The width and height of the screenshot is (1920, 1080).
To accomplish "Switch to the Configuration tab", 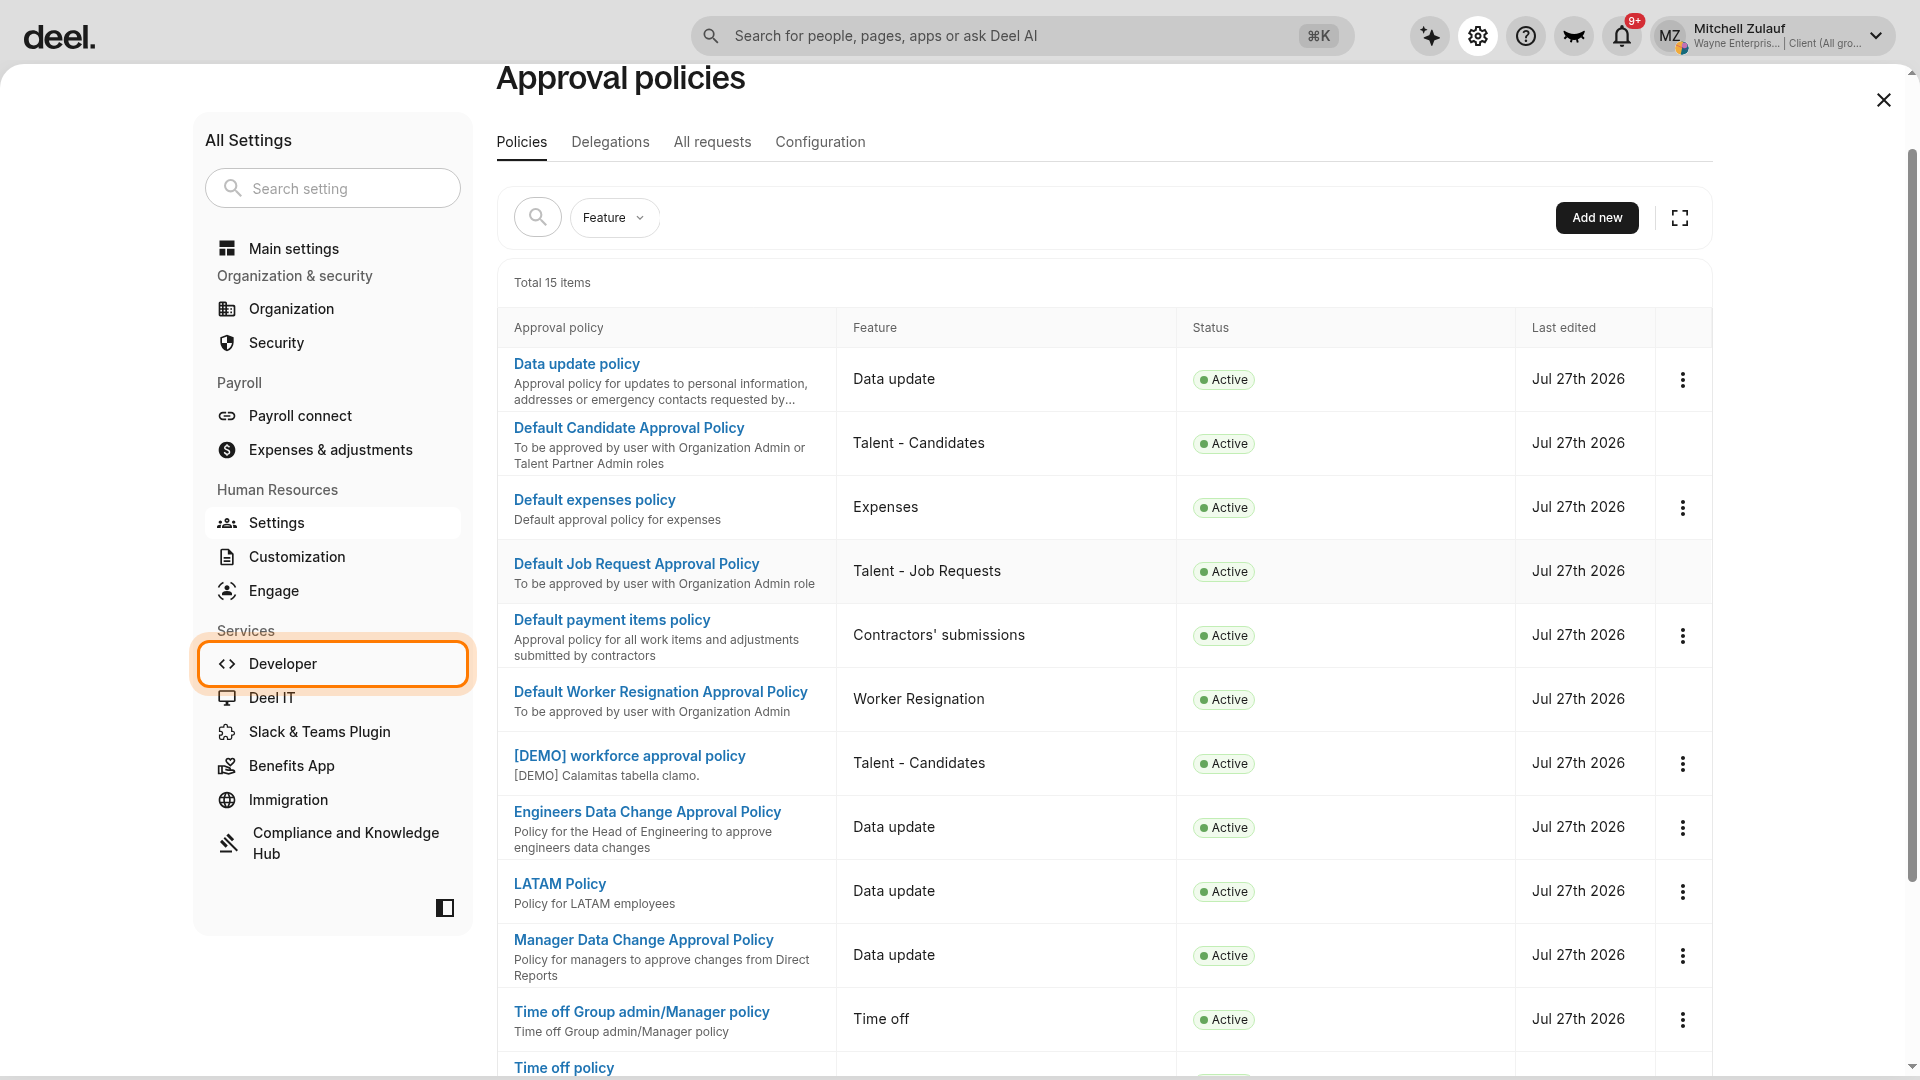I will pos(820,142).
